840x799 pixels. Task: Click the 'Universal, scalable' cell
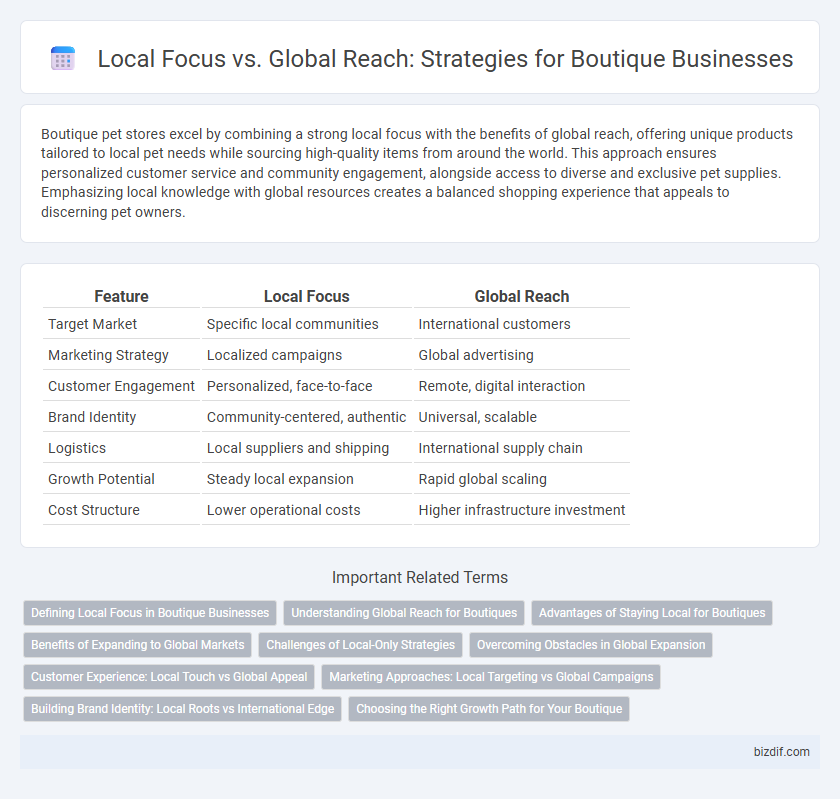point(522,417)
